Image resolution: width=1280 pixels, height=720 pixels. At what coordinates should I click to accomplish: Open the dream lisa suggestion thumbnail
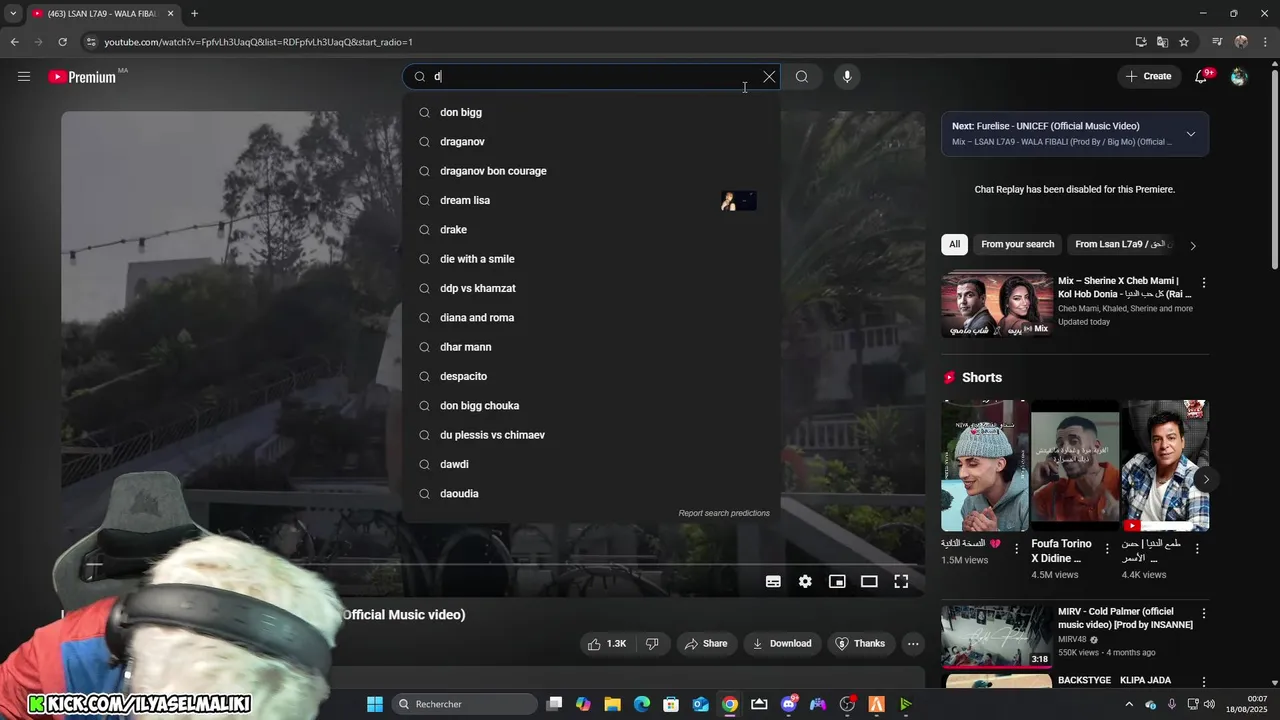click(x=738, y=201)
